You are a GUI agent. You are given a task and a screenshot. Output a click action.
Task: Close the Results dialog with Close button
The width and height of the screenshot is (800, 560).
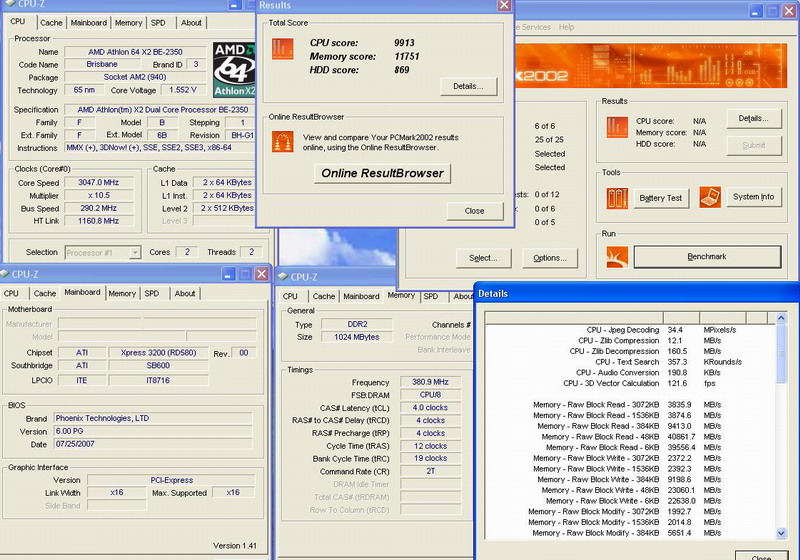pos(474,211)
